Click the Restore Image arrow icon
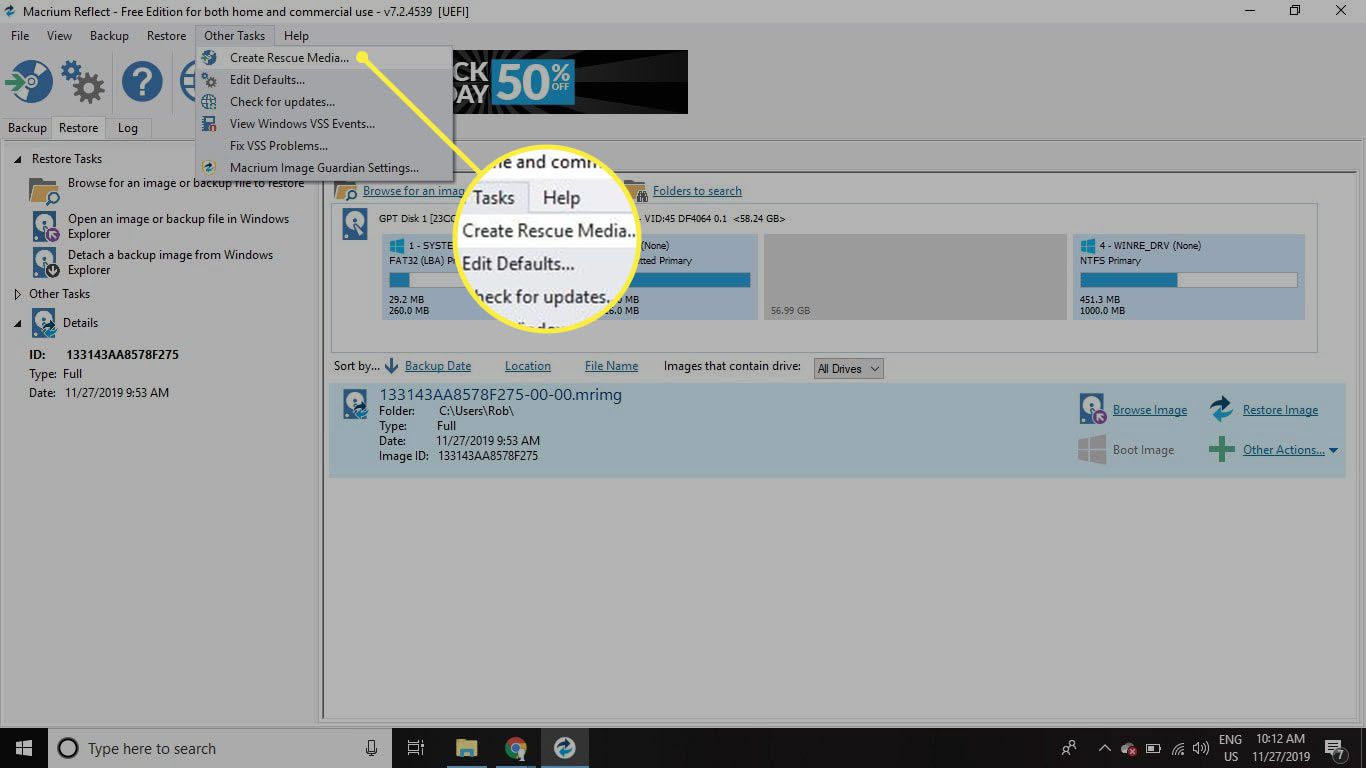Screen dimensions: 1366x768 pos(1221,409)
